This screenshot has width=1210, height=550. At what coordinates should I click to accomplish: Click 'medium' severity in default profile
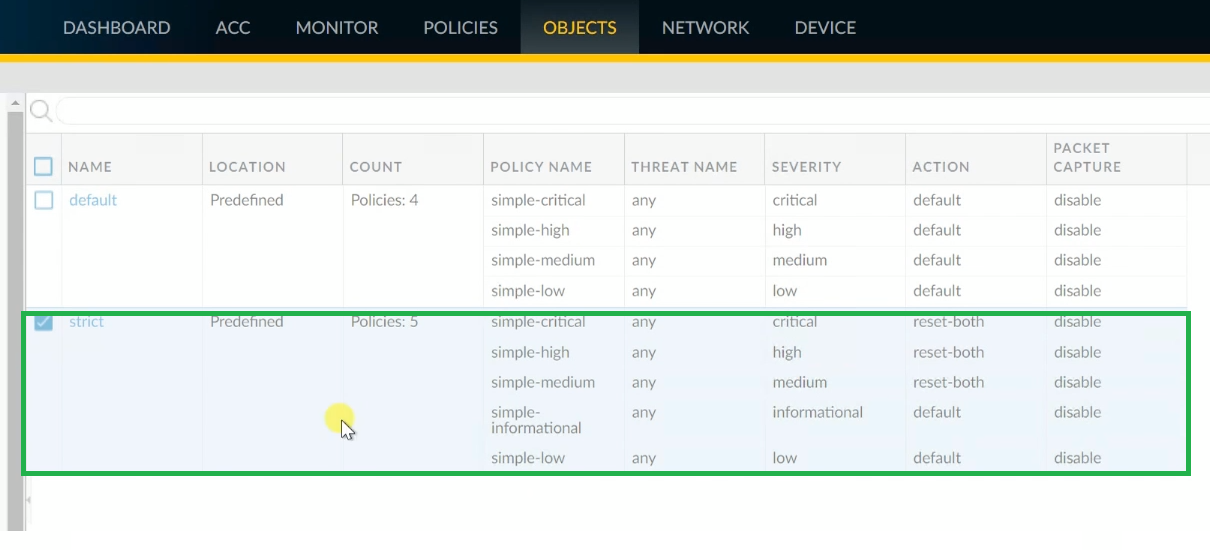pos(799,260)
